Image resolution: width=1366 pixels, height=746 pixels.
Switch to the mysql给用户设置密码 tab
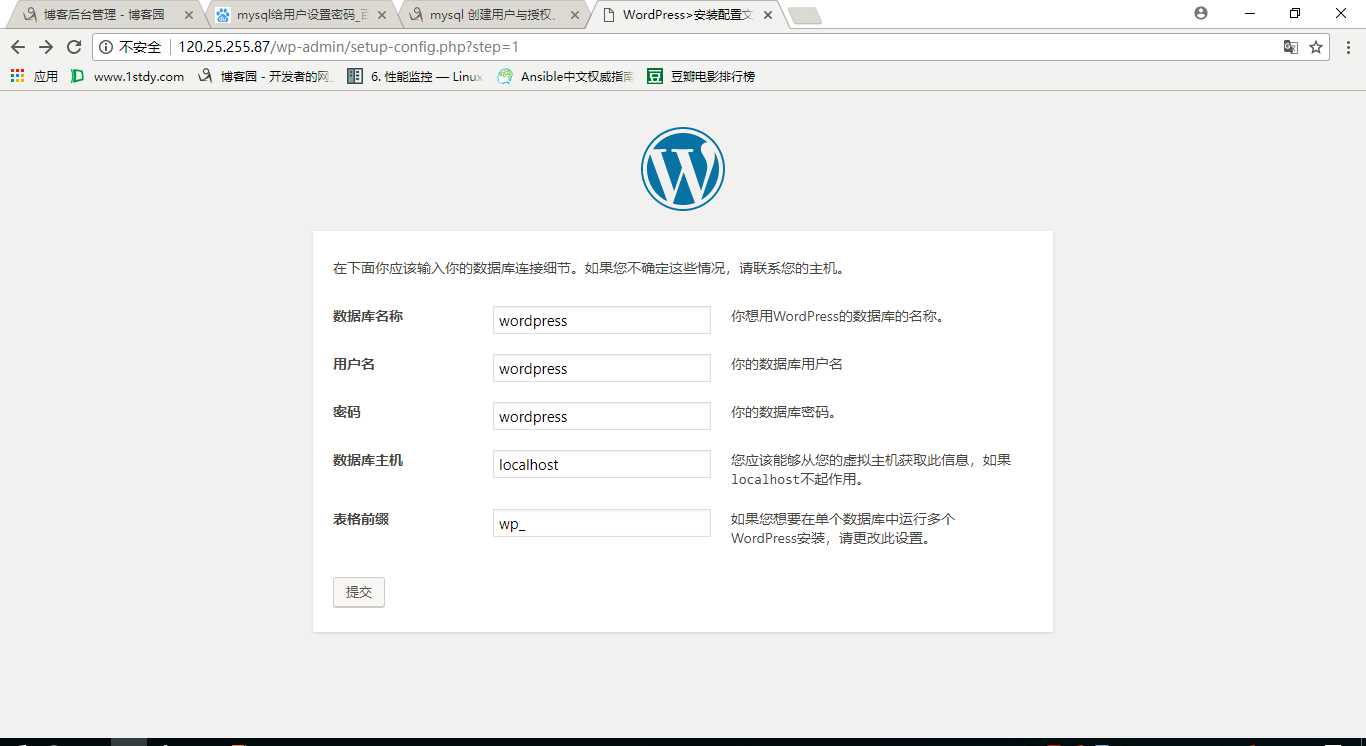pyautogui.click(x=300, y=15)
